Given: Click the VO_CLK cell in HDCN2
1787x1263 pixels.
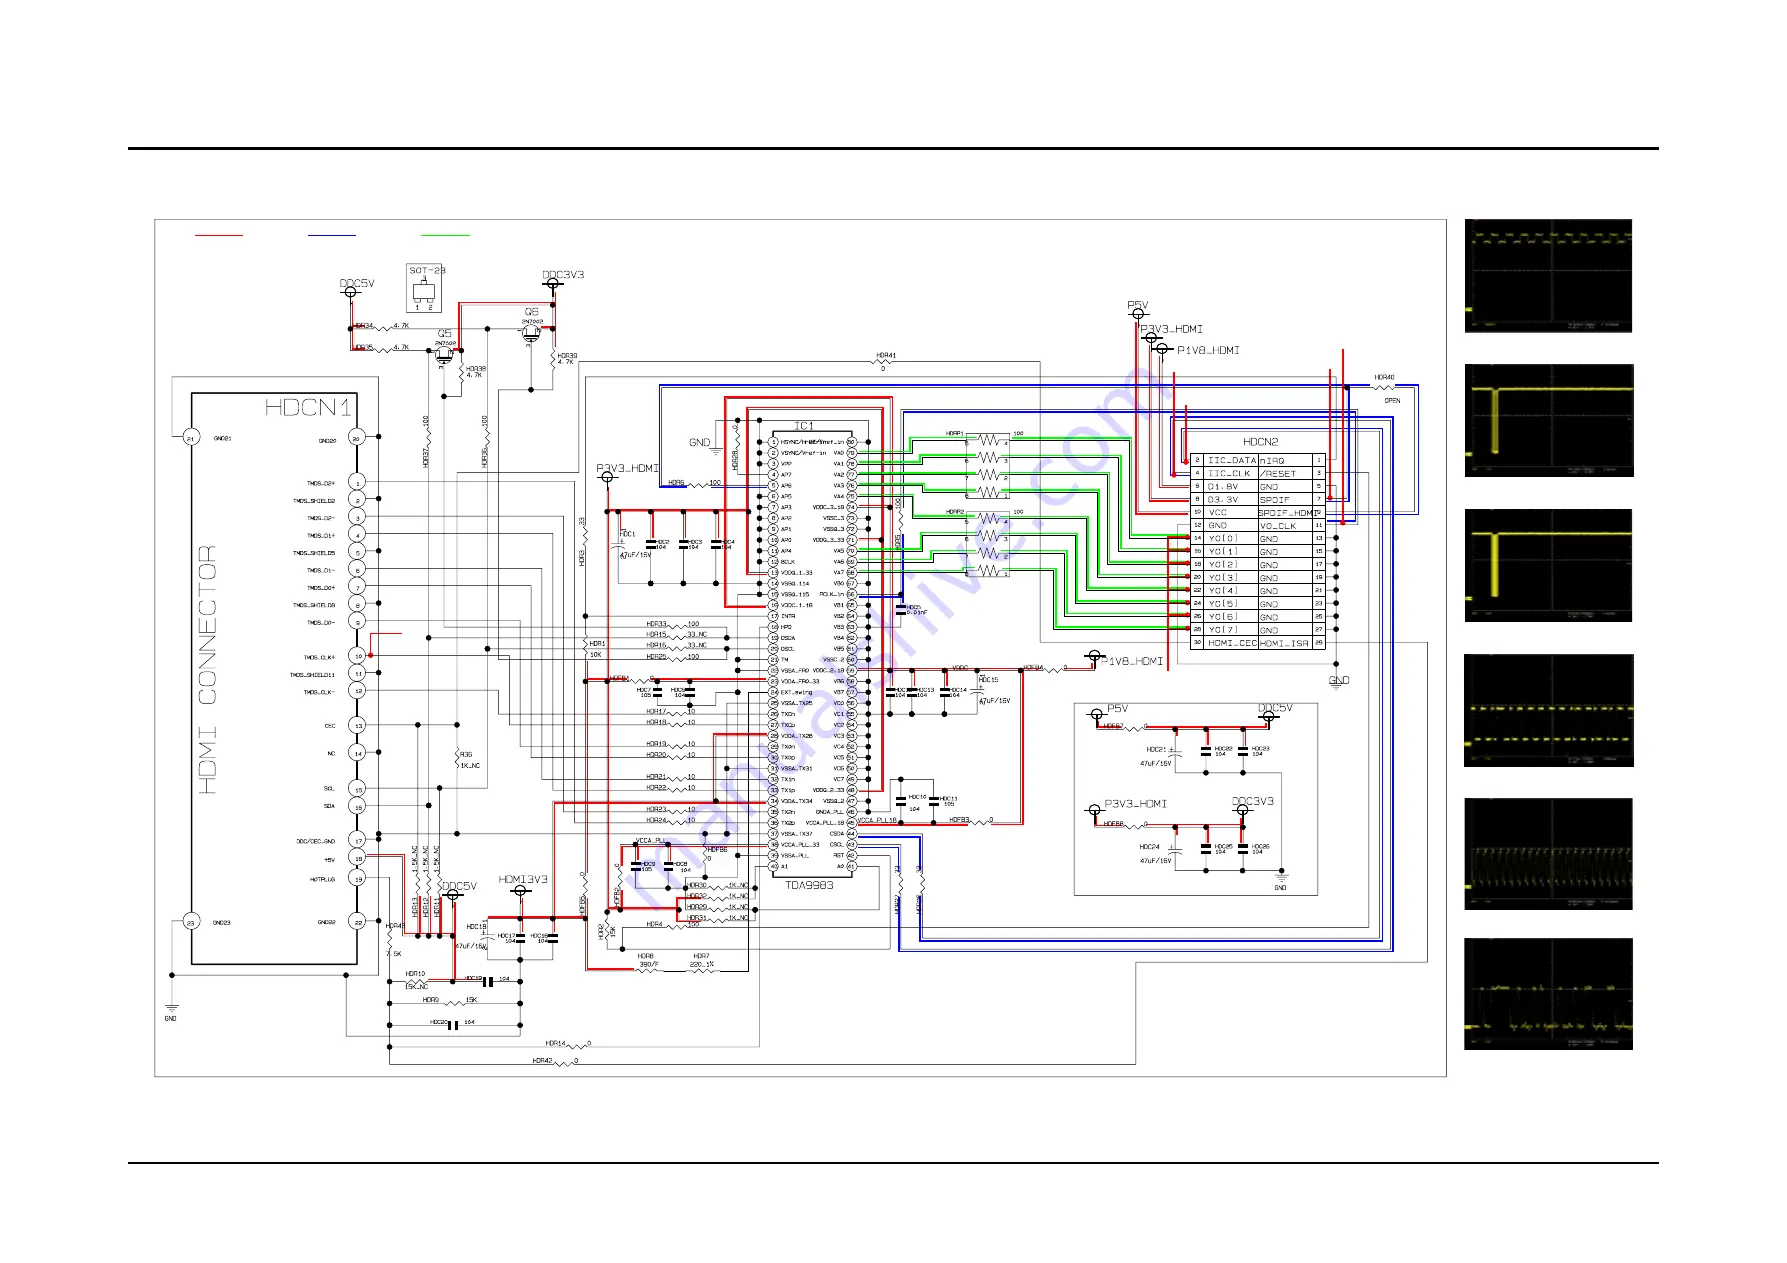Looking at the screenshot, I should (x=1285, y=526).
